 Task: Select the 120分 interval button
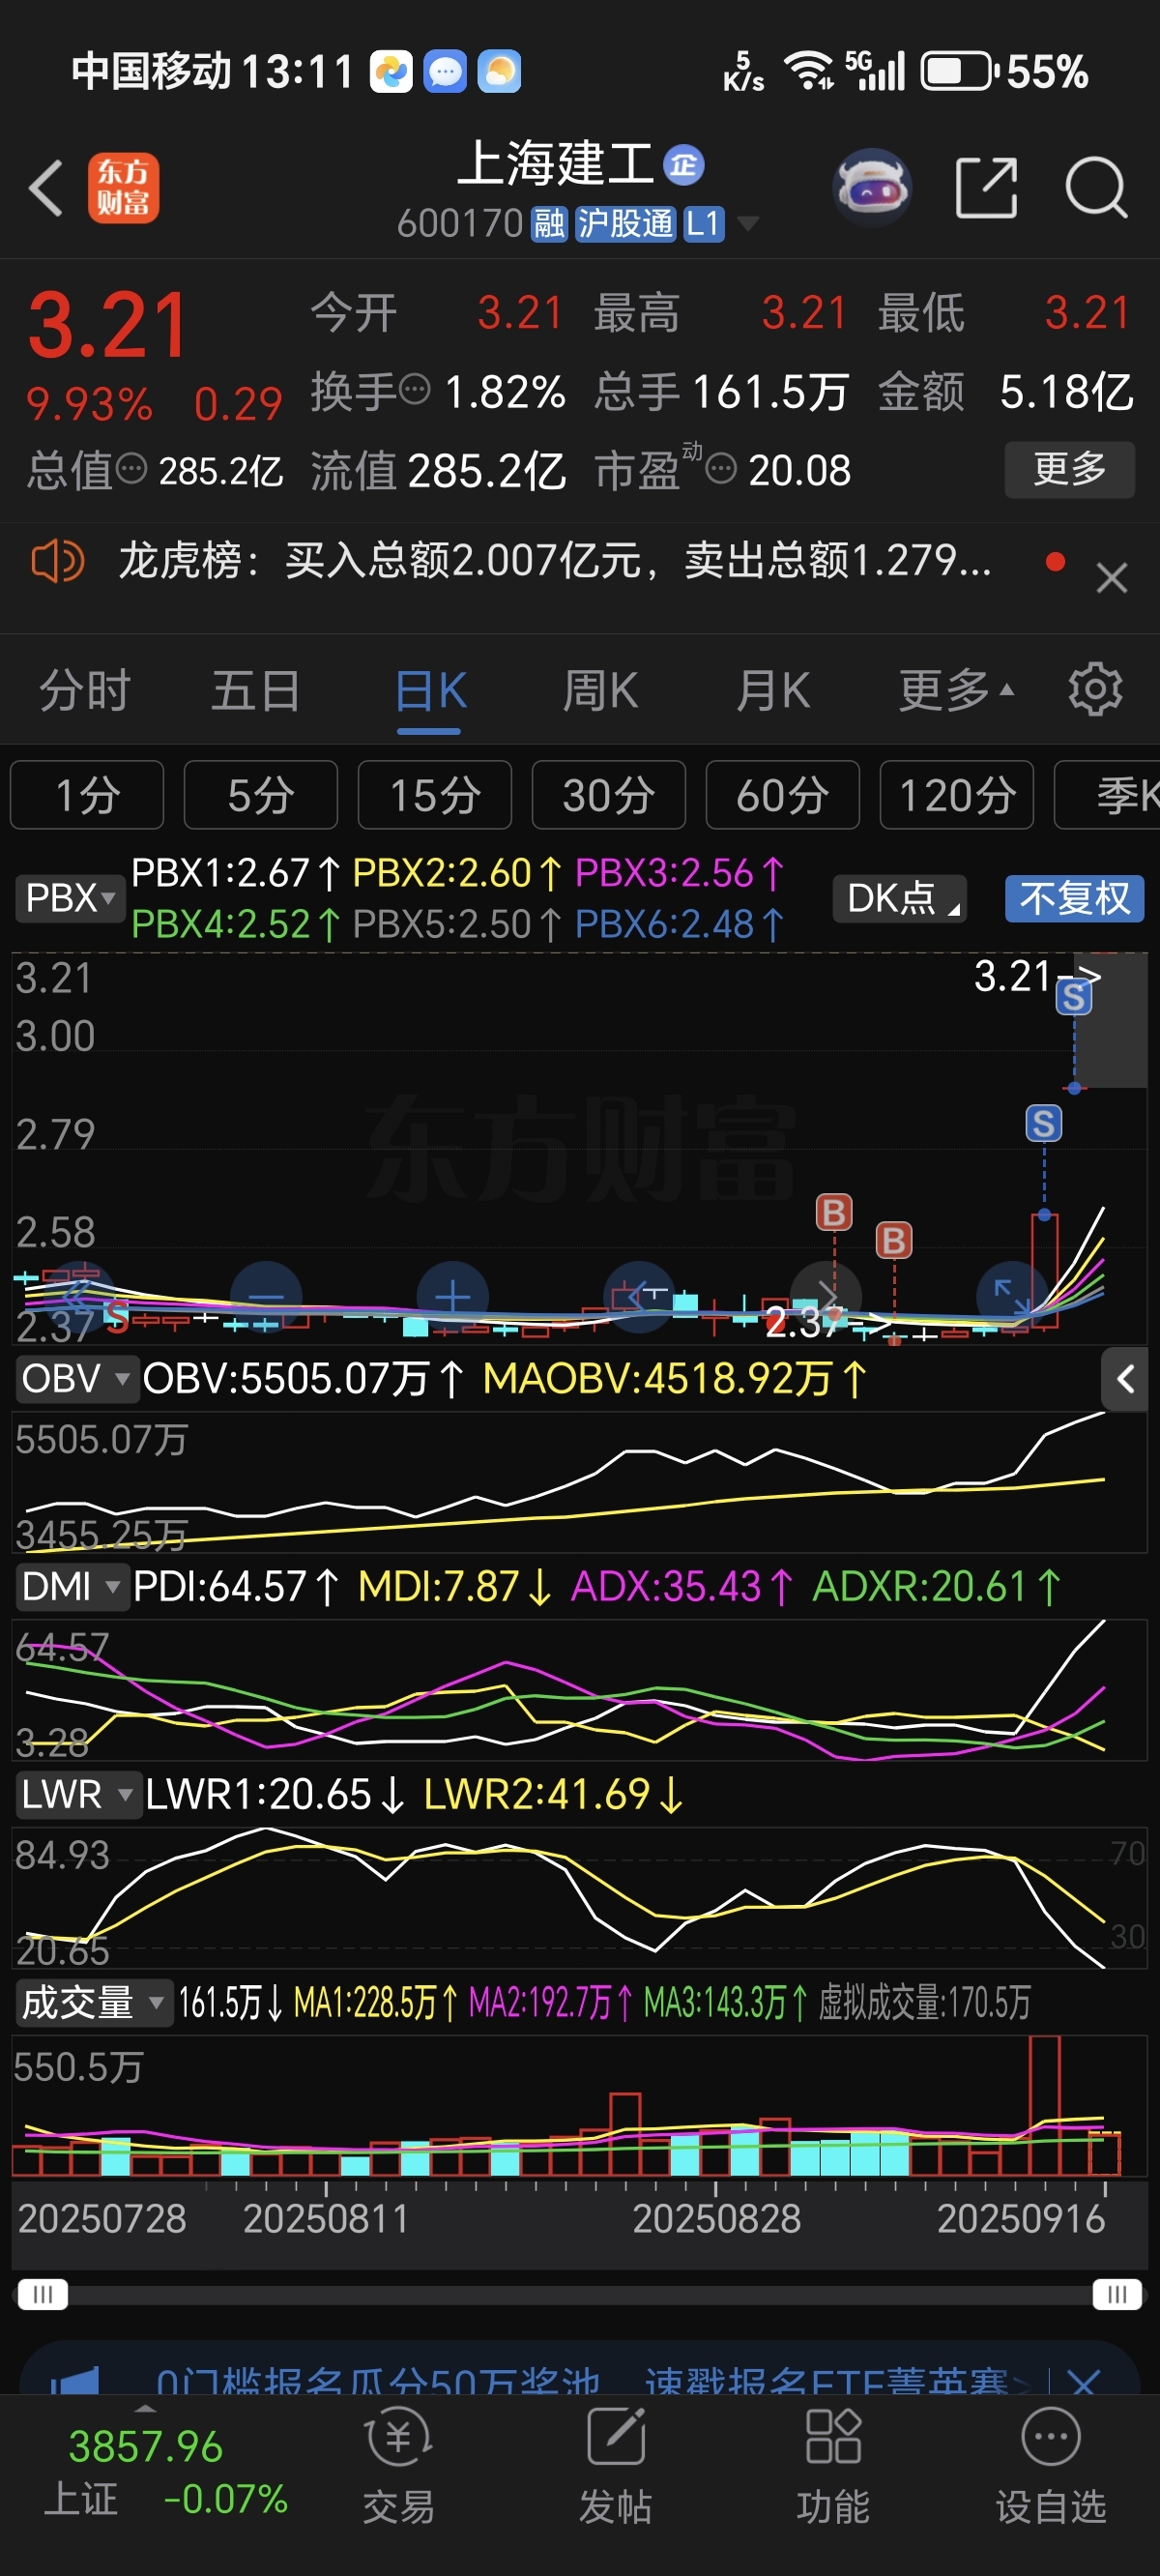click(x=957, y=795)
